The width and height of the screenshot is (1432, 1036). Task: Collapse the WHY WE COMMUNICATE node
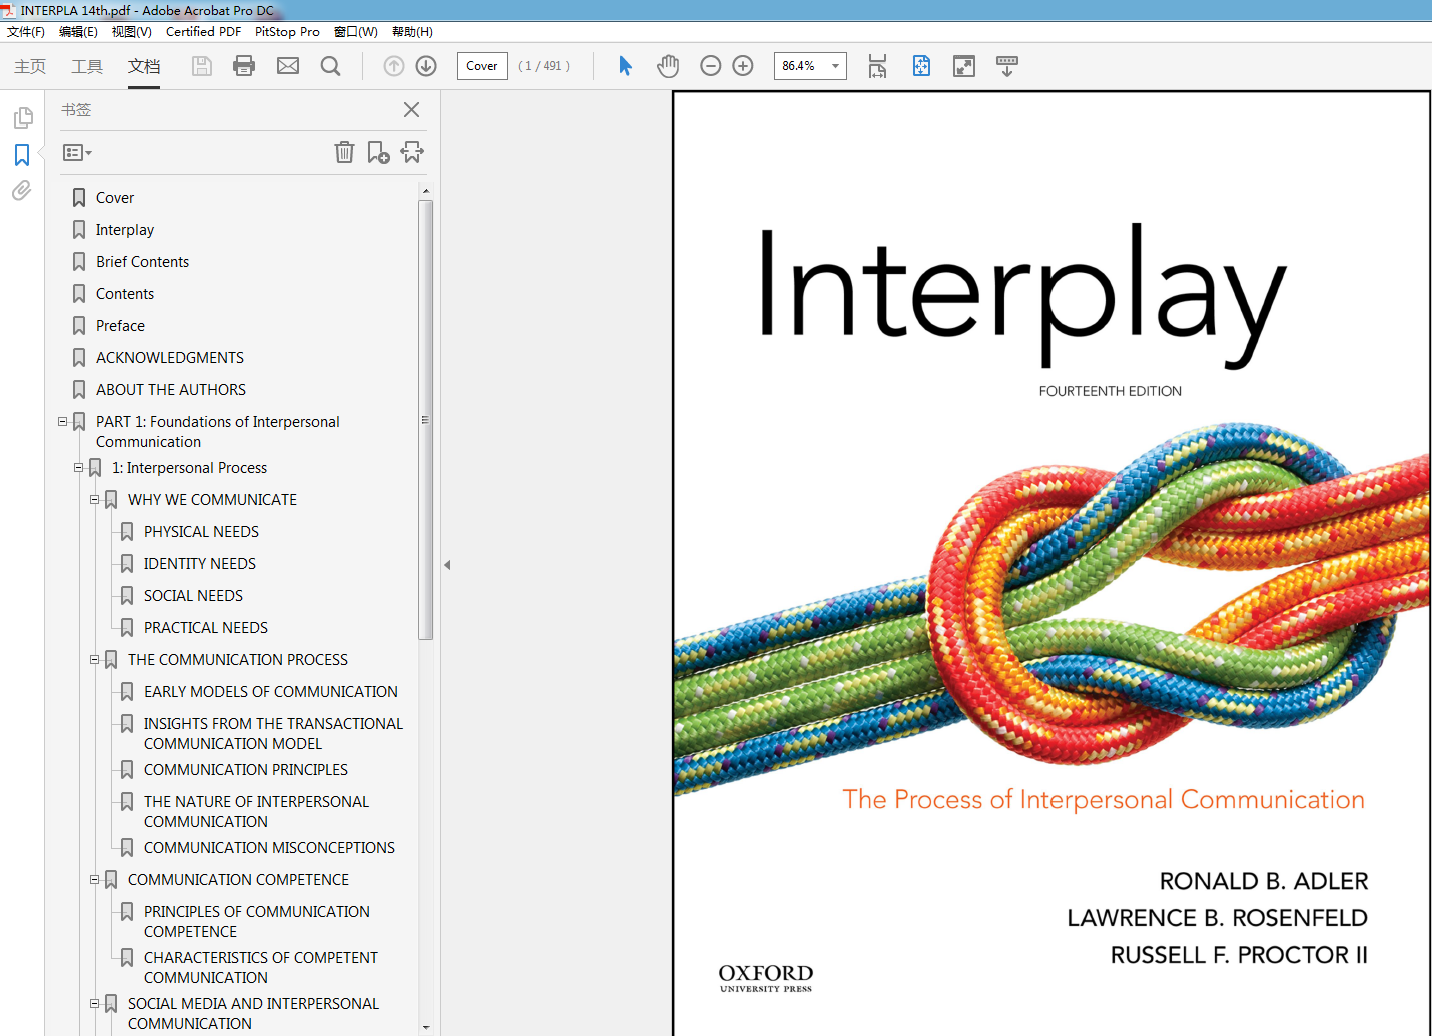click(x=95, y=500)
